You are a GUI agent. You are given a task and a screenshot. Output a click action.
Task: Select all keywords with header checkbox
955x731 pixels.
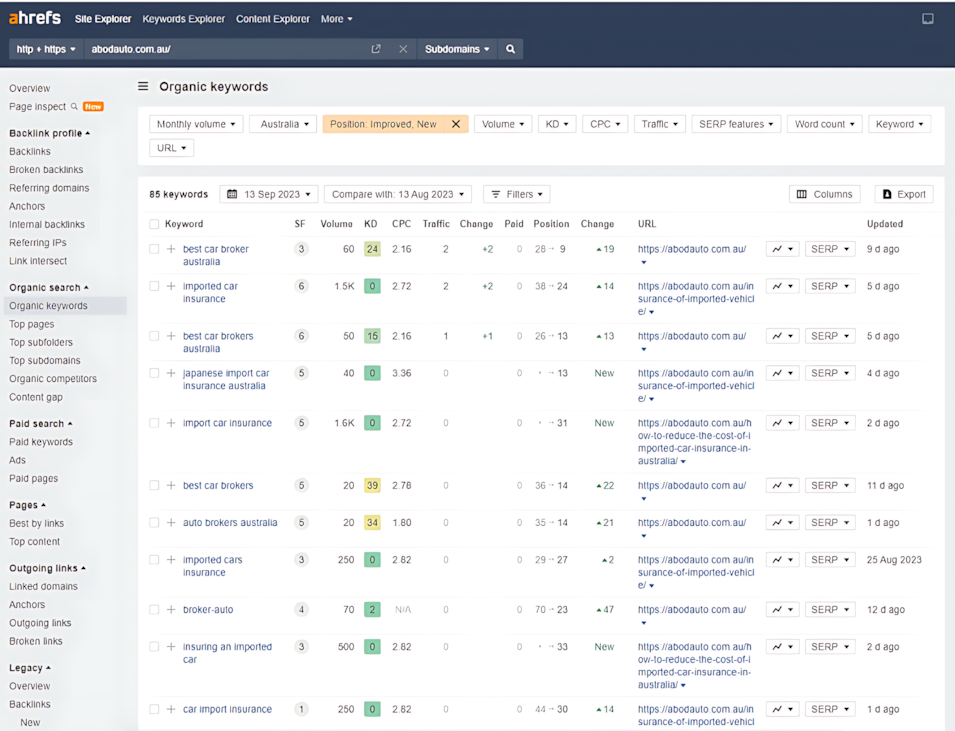click(154, 224)
